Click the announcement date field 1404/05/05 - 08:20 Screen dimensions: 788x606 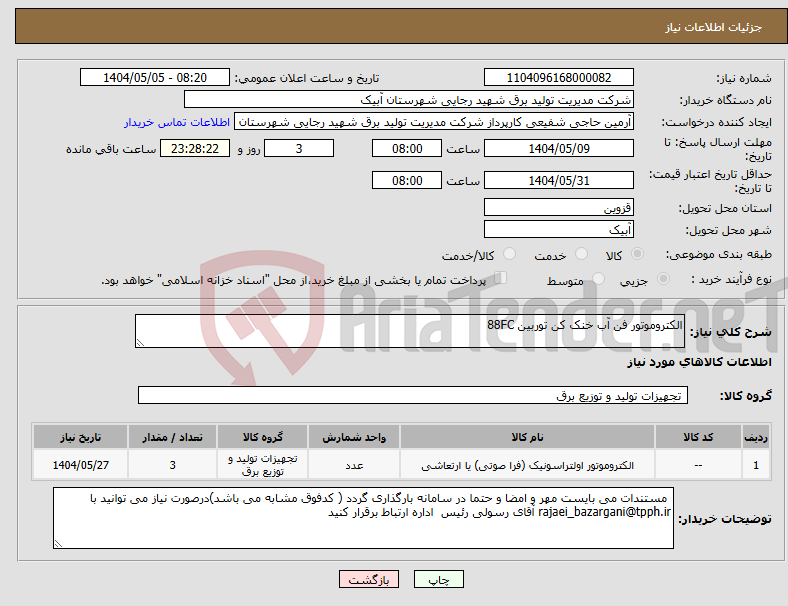155,77
